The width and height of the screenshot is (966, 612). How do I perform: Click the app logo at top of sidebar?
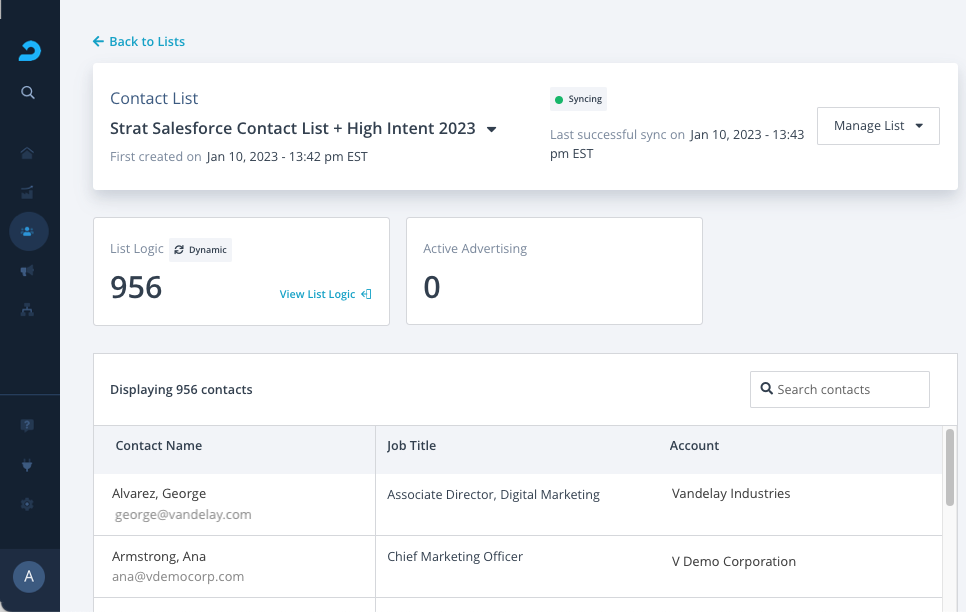[x=29, y=51]
